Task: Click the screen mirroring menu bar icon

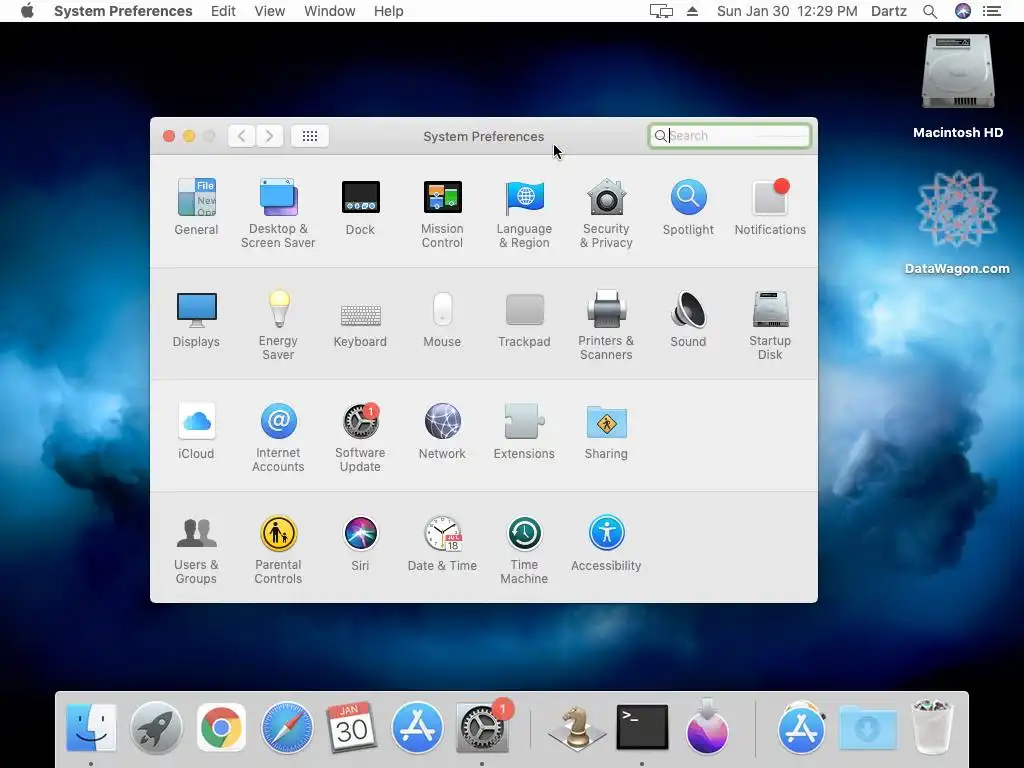Action: [661, 11]
